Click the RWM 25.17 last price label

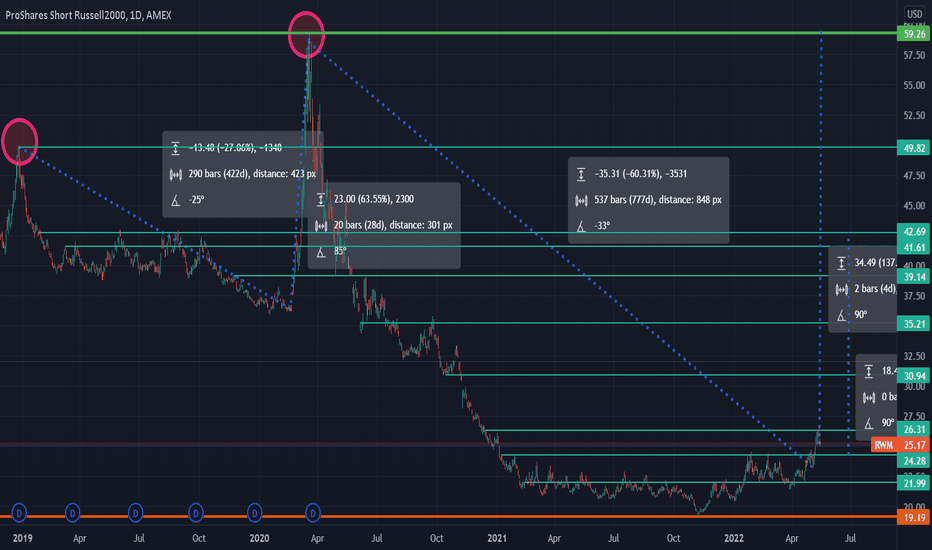coord(900,445)
